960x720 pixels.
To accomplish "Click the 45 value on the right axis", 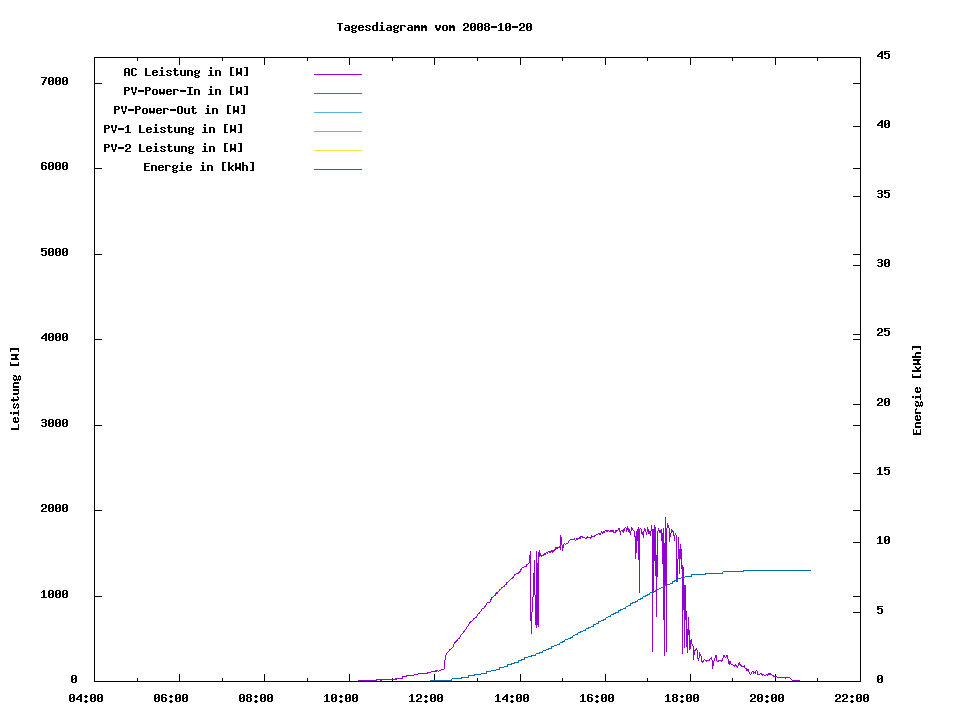I will click(883, 55).
